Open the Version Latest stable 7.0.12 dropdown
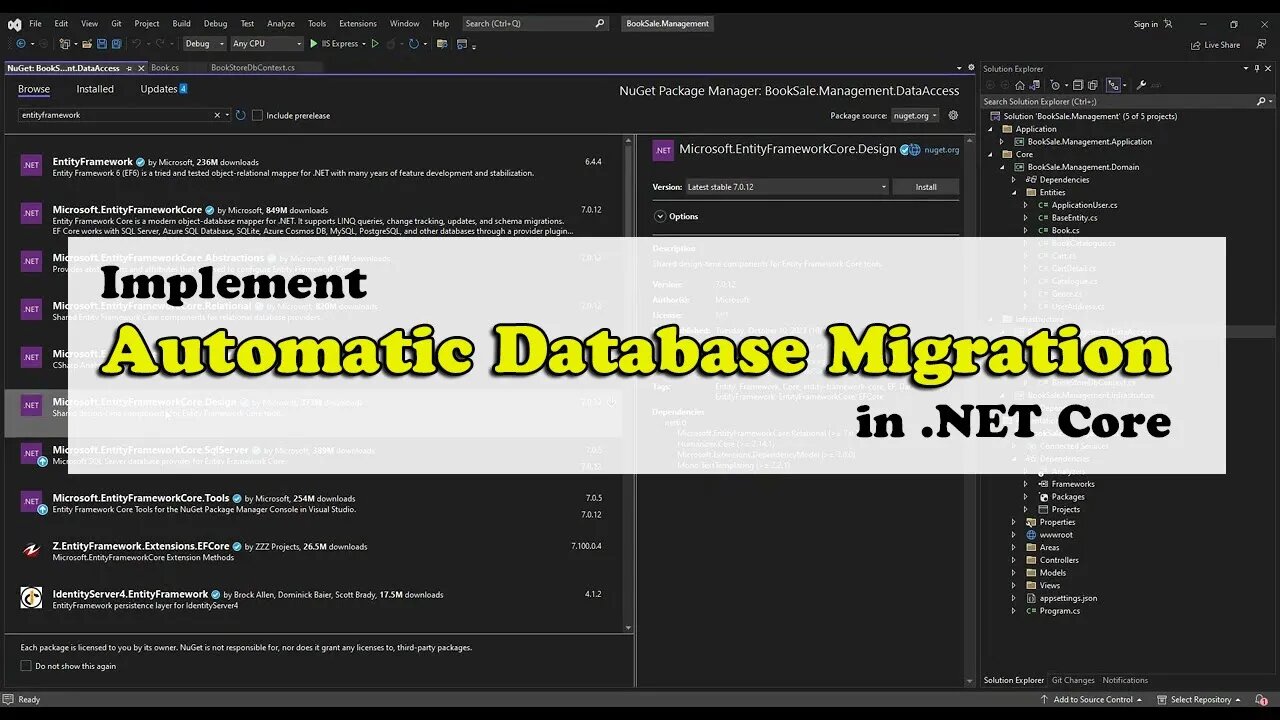The height and width of the screenshot is (720, 1280). 786,187
